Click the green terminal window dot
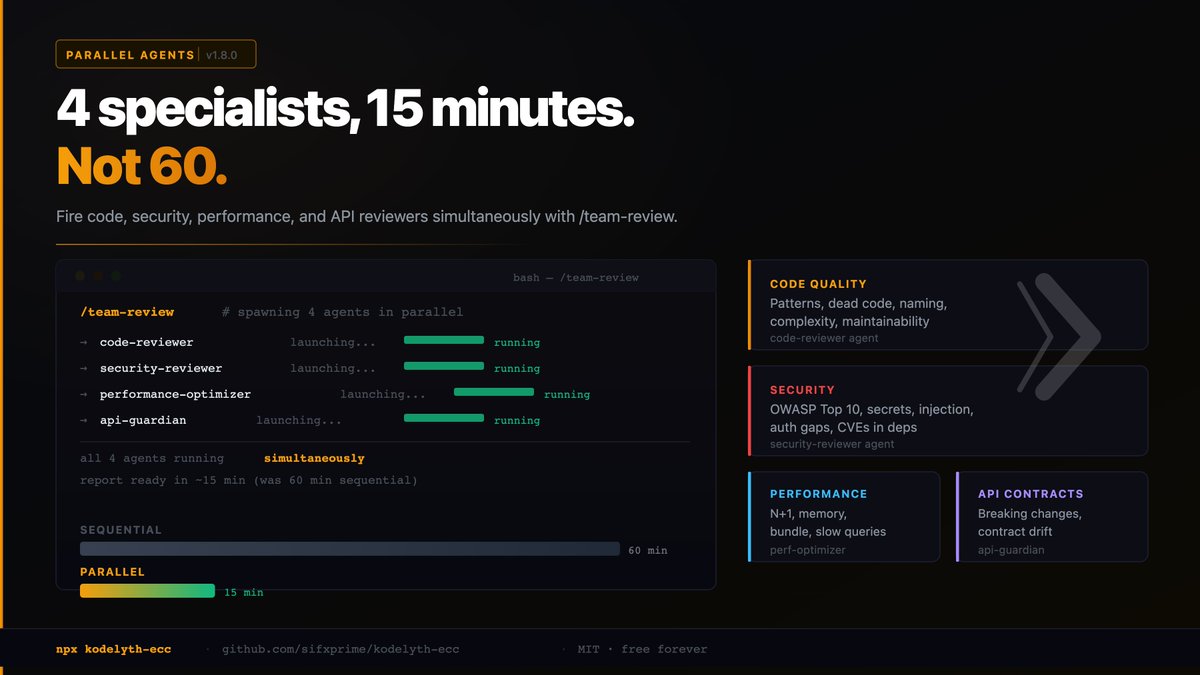The height and width of the screenshot is (675, 1200). click(x=116, y=276)
